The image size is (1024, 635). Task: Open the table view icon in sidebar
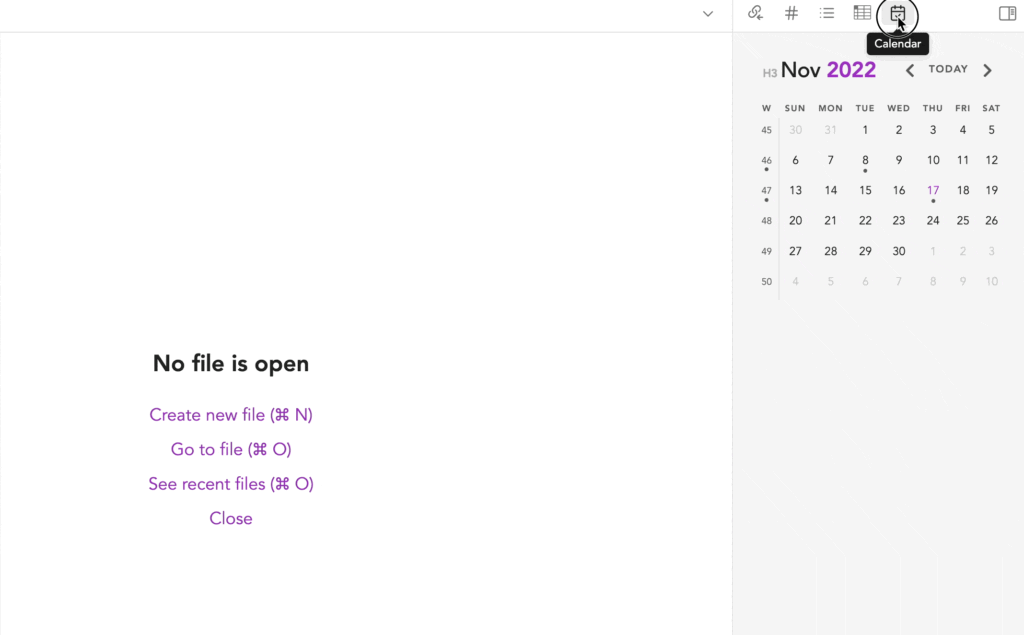click(862, 14)
